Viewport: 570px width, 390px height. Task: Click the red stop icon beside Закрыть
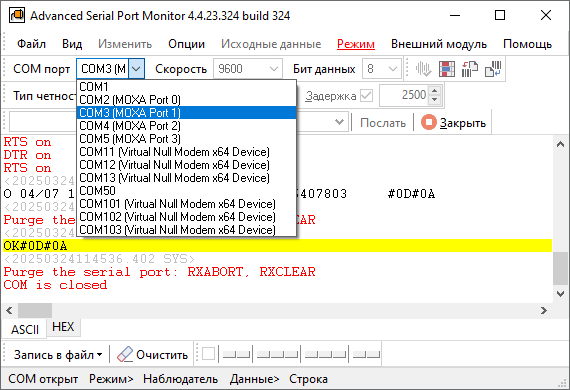pyautogui.click(x=429, y=122)
